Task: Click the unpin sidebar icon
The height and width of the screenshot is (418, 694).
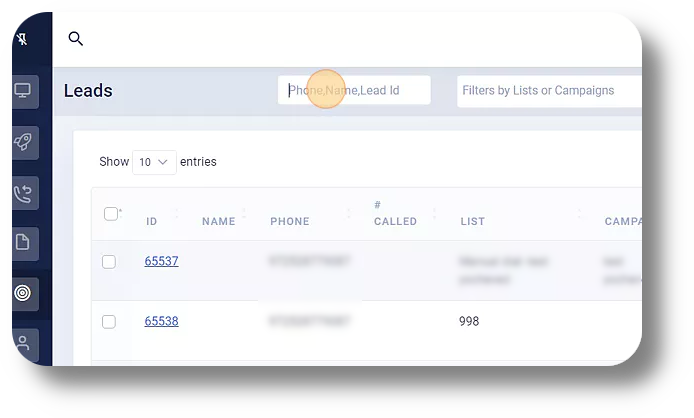Action: (x=22, y=39)
